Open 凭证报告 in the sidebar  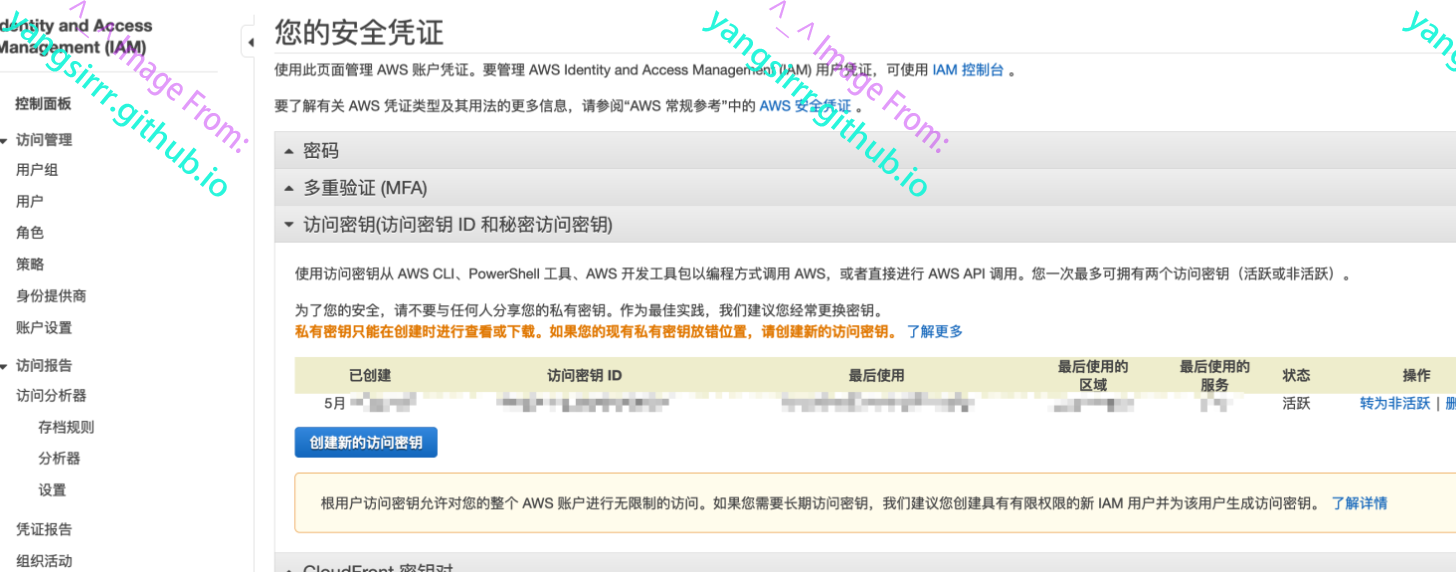pyautogui.click(x=44, y=529)
